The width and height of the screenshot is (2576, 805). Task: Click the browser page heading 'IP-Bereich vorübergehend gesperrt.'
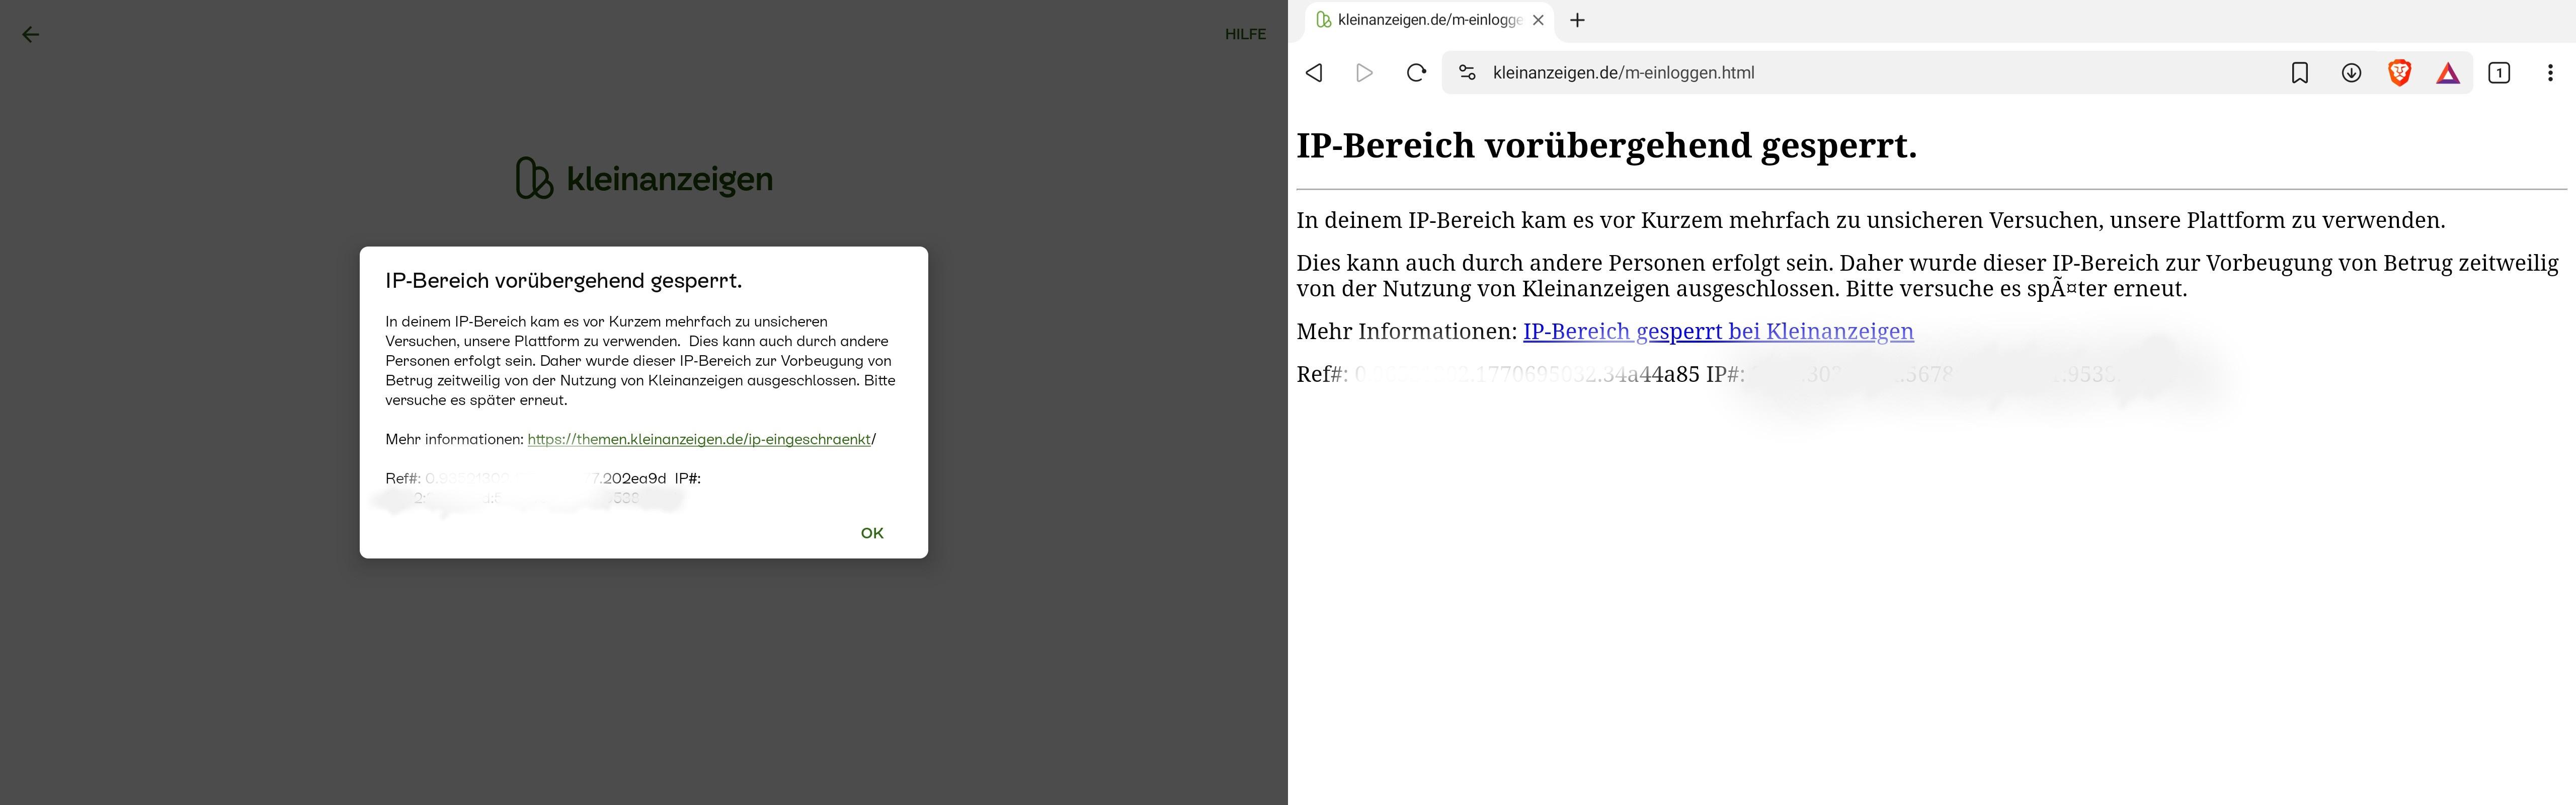[1607, 146]
